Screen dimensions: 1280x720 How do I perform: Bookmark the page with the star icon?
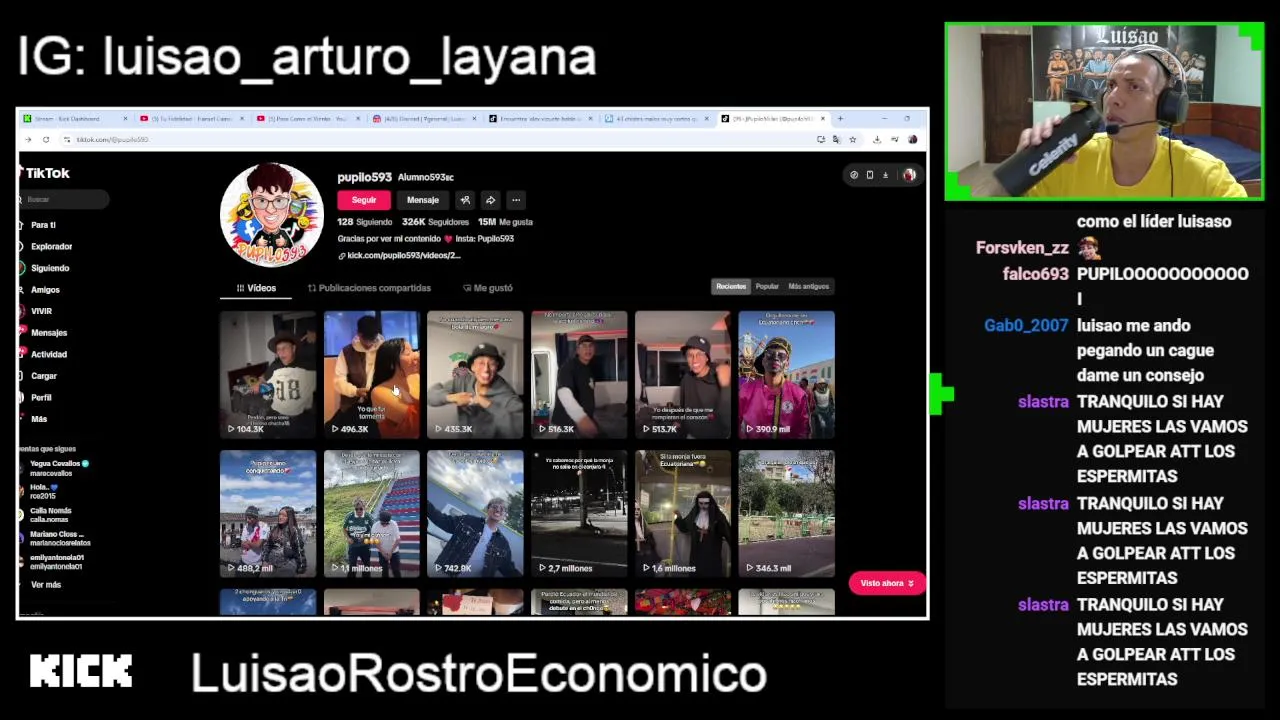pyautogui.click(x=852, y=139)
